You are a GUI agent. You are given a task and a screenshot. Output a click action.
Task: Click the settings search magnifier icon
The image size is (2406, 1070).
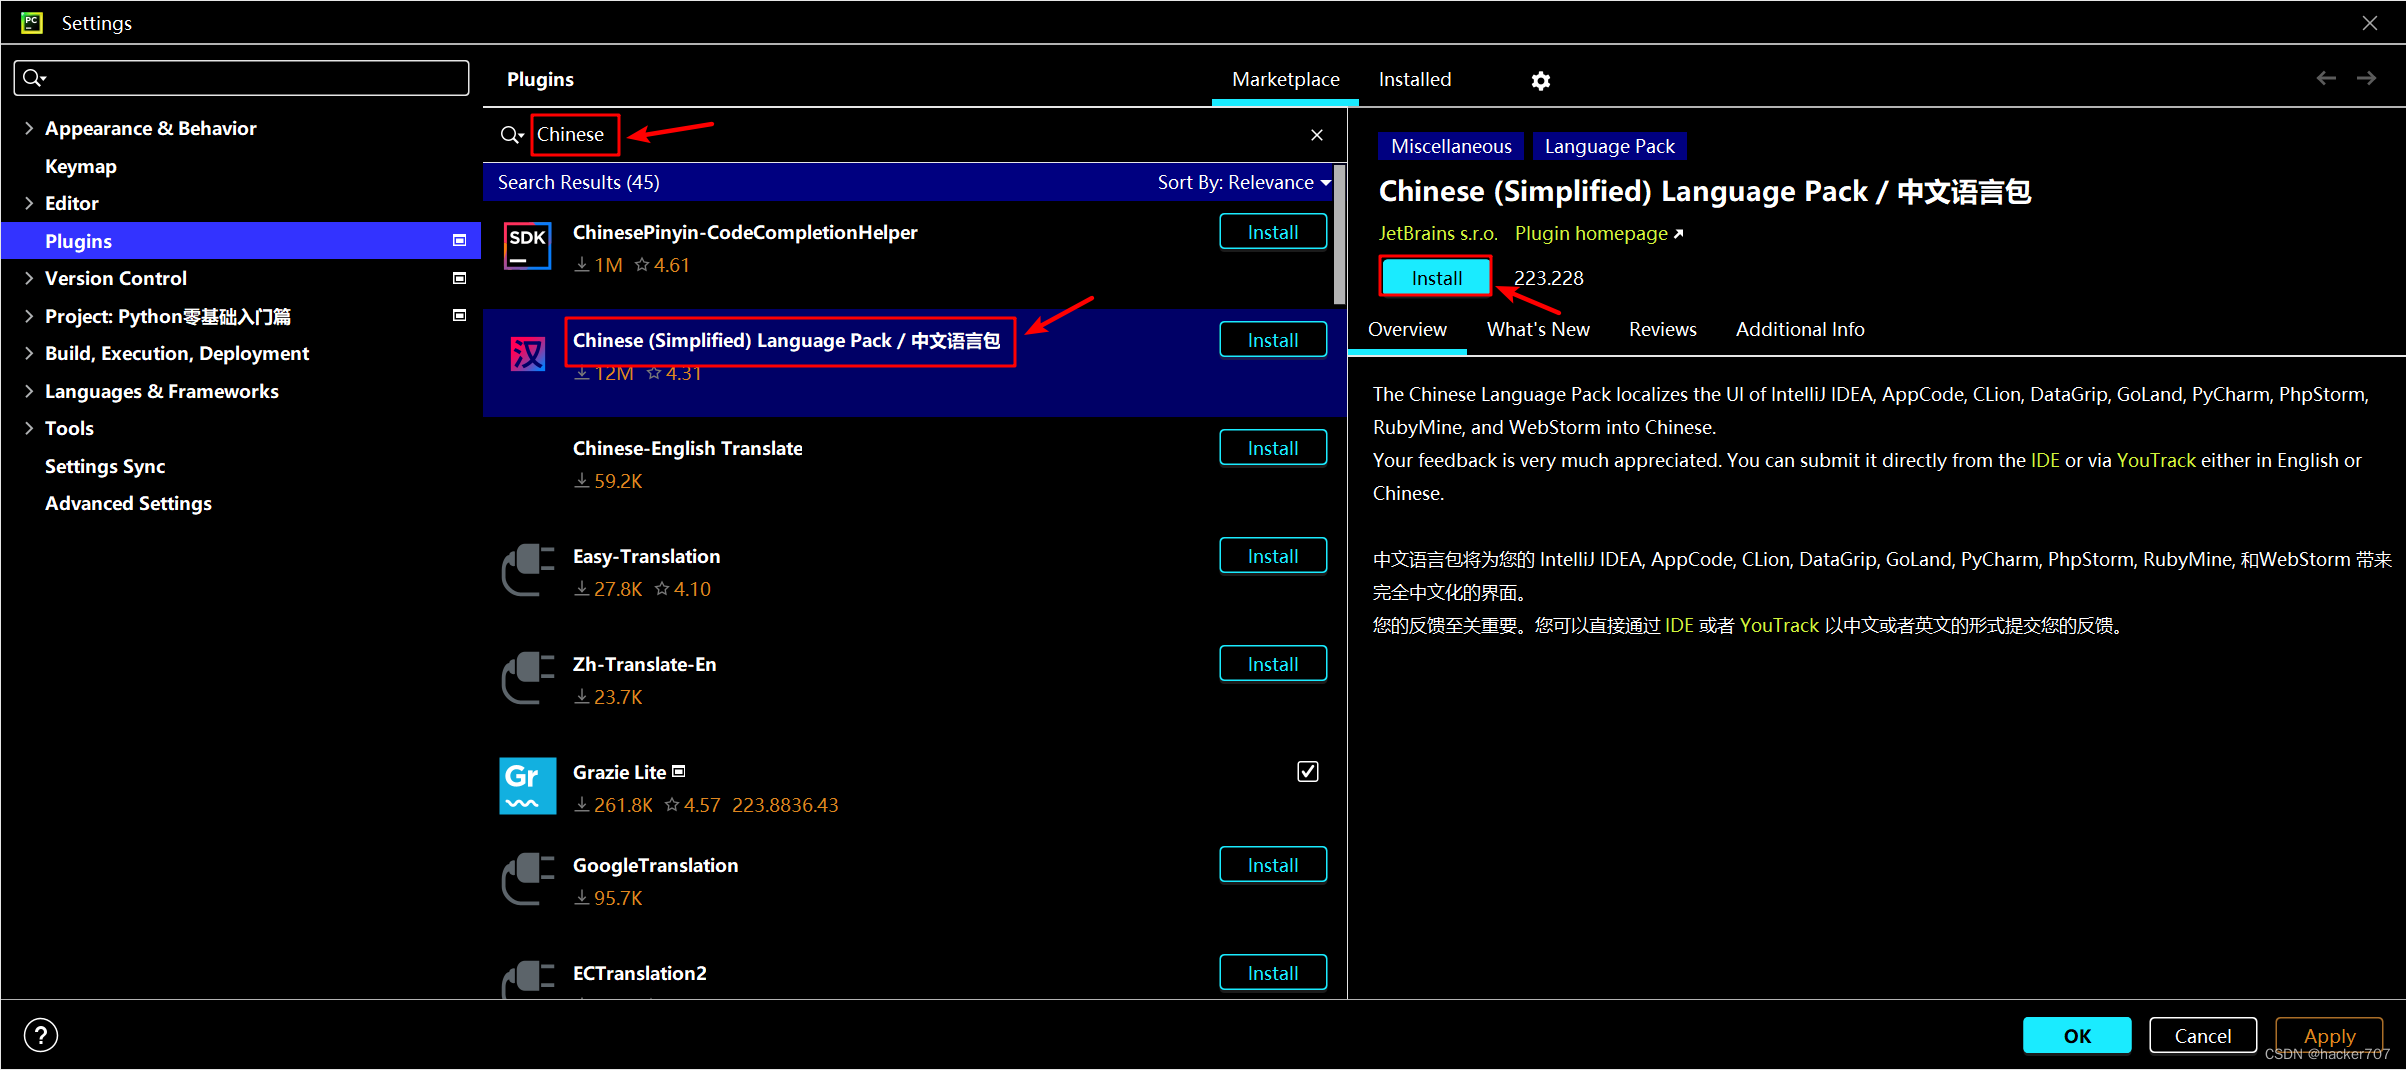[x=35, y=78]
